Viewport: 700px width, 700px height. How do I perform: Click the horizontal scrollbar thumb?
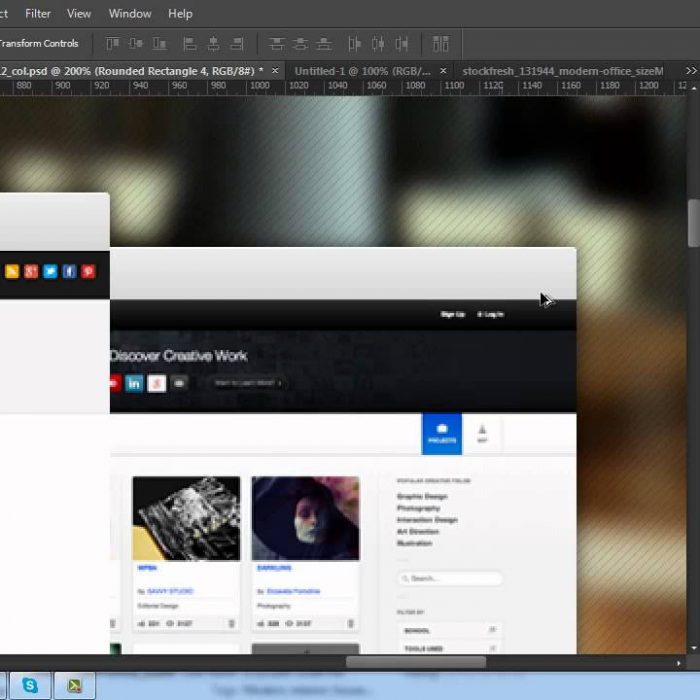415,662
